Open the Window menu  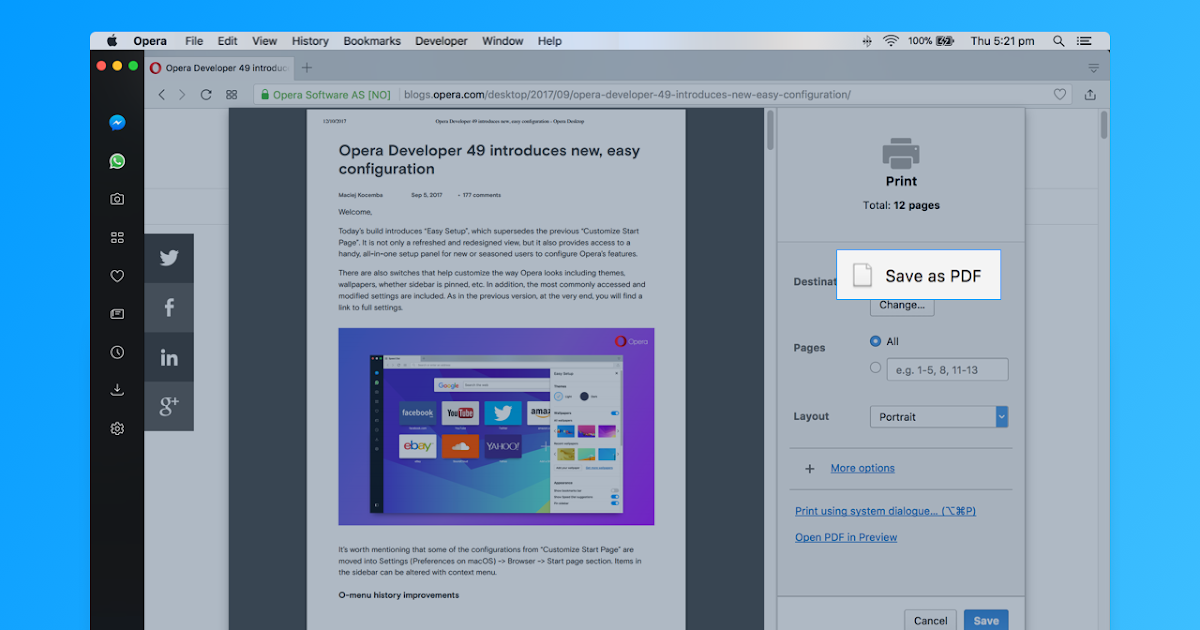click(x=503, y=41)
